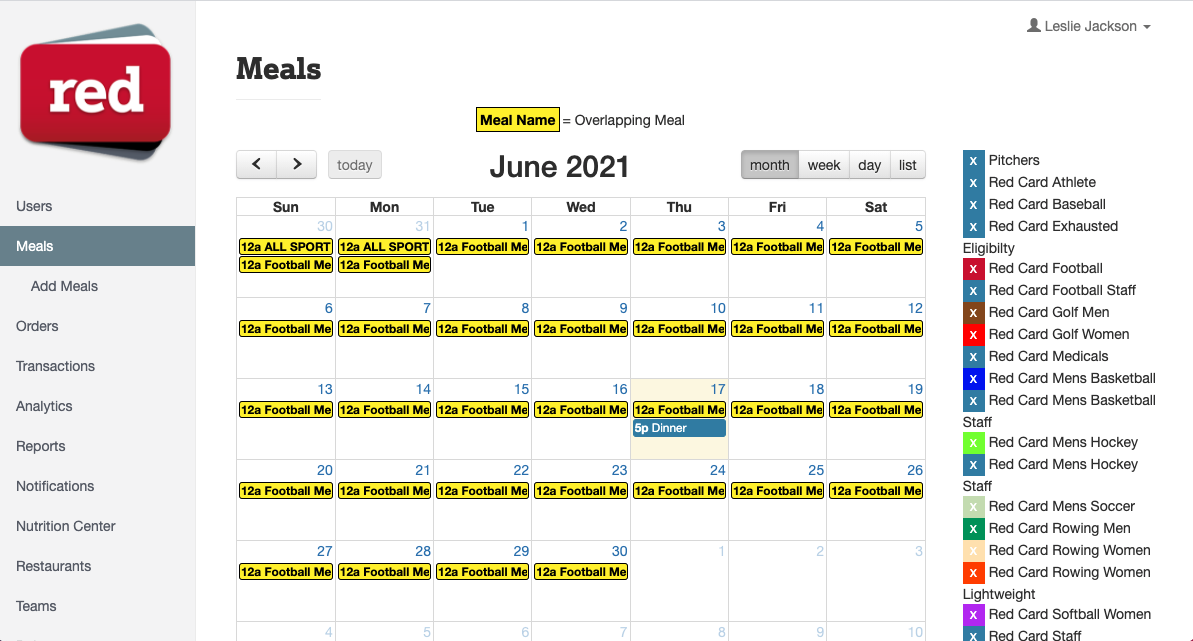Click the red card logo
Image resolution: width=1193 pixels, height=641 pixels.
tap(96, 91)
